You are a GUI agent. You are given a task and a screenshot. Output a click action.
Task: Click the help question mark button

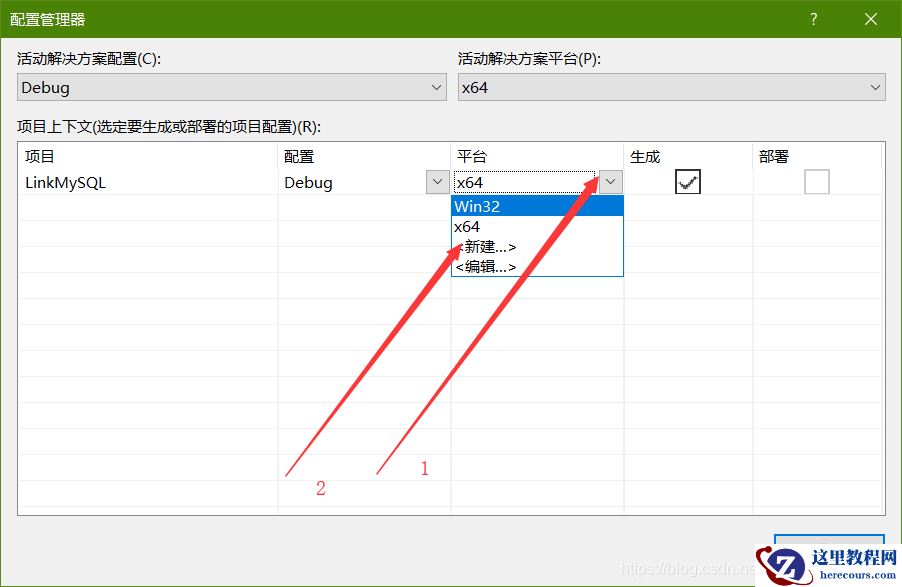[813, 19]
